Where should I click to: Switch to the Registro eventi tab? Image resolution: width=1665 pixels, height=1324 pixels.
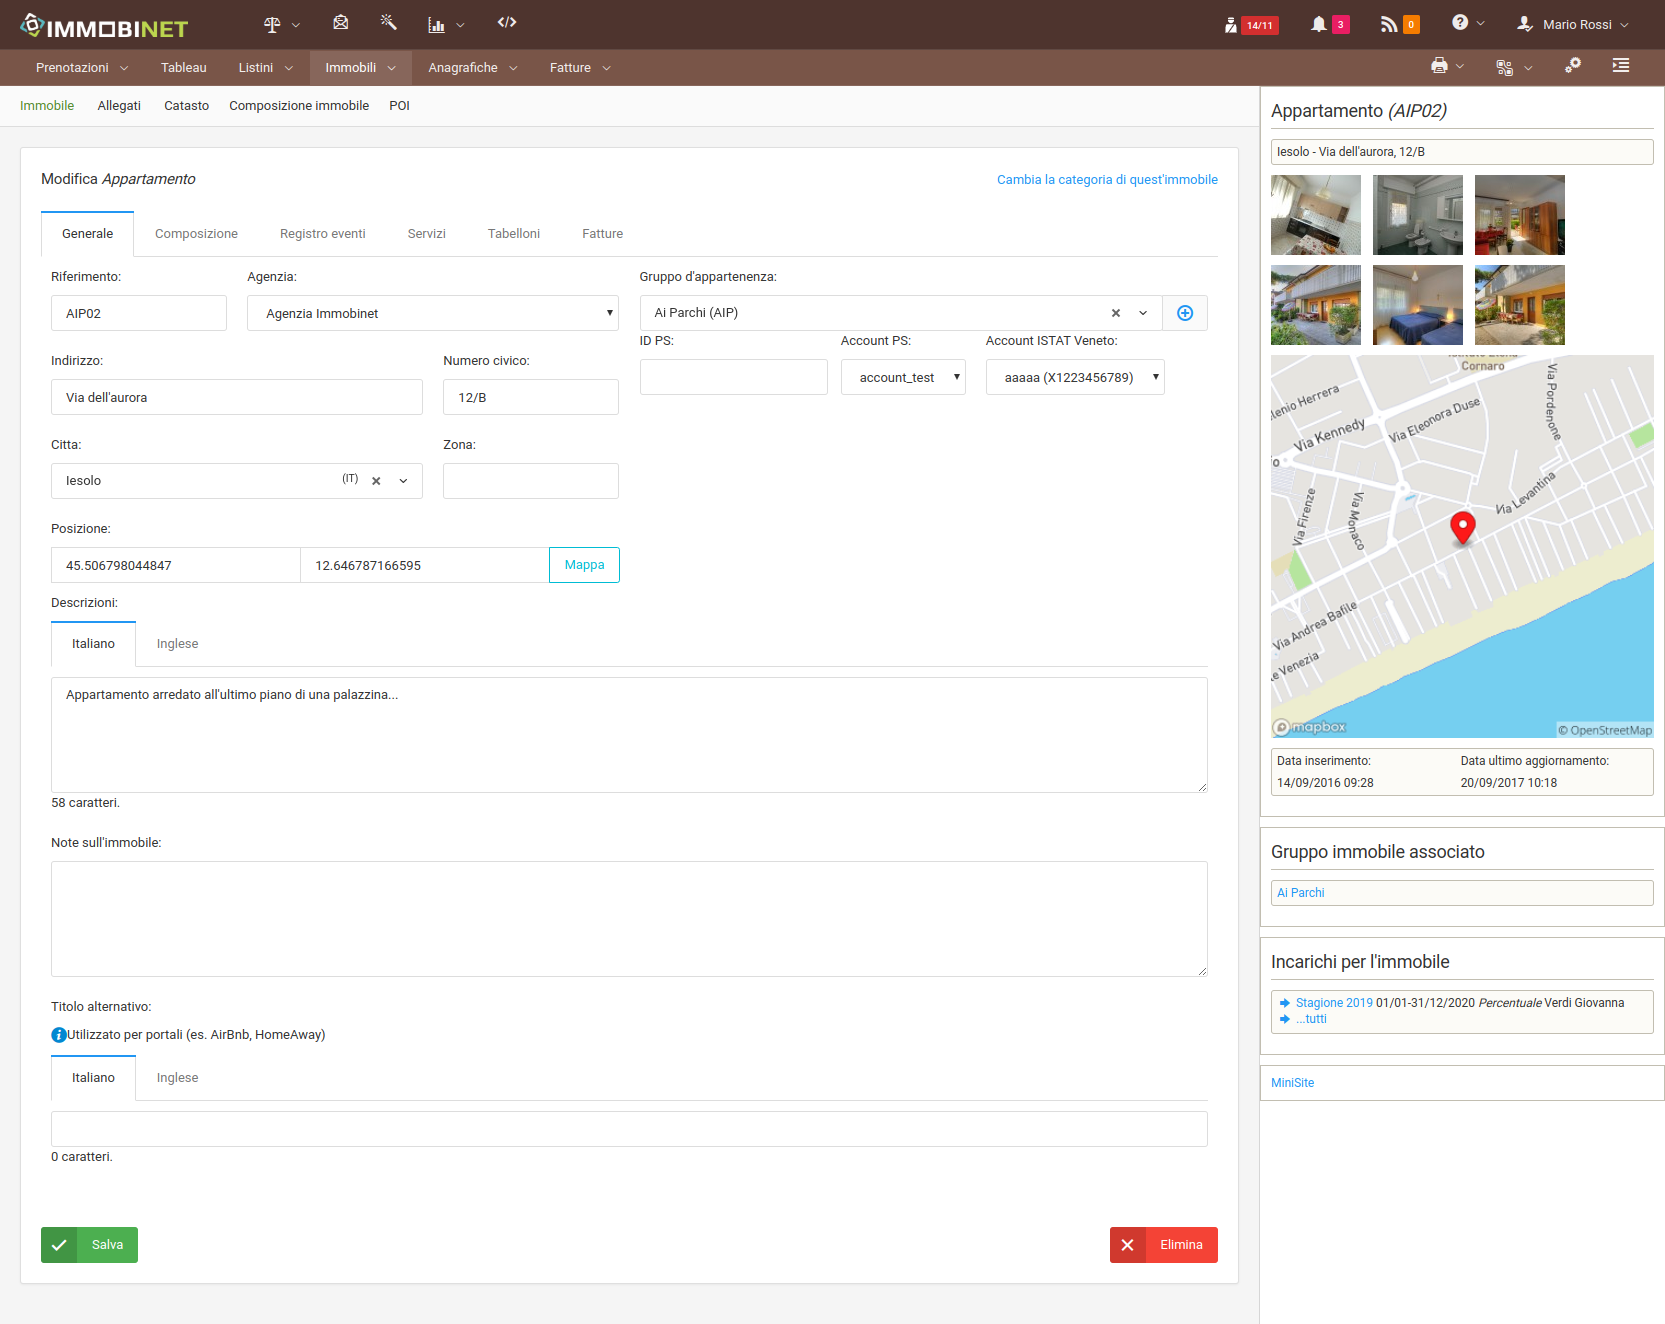[323, 234]
